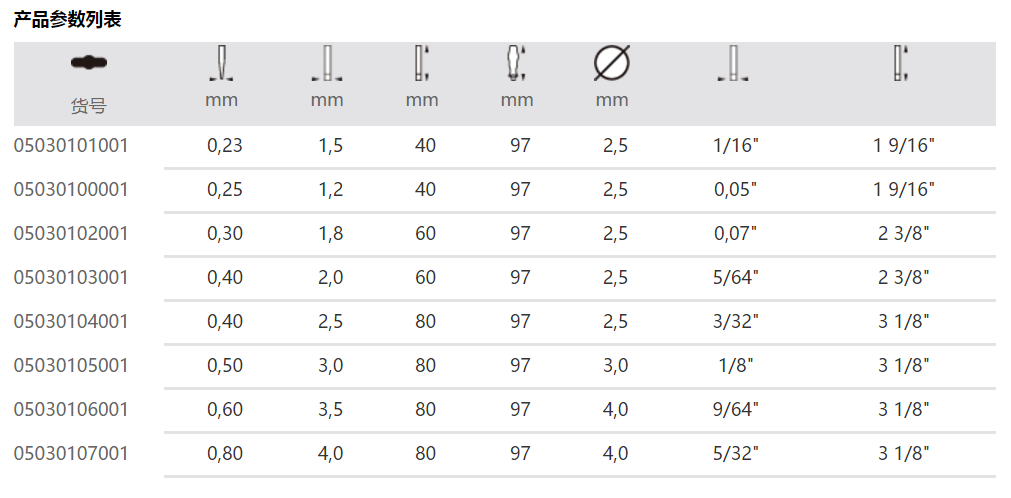The image size is (1011, 498).
Task: Select item number 05030107001
Action: (71, 454)
